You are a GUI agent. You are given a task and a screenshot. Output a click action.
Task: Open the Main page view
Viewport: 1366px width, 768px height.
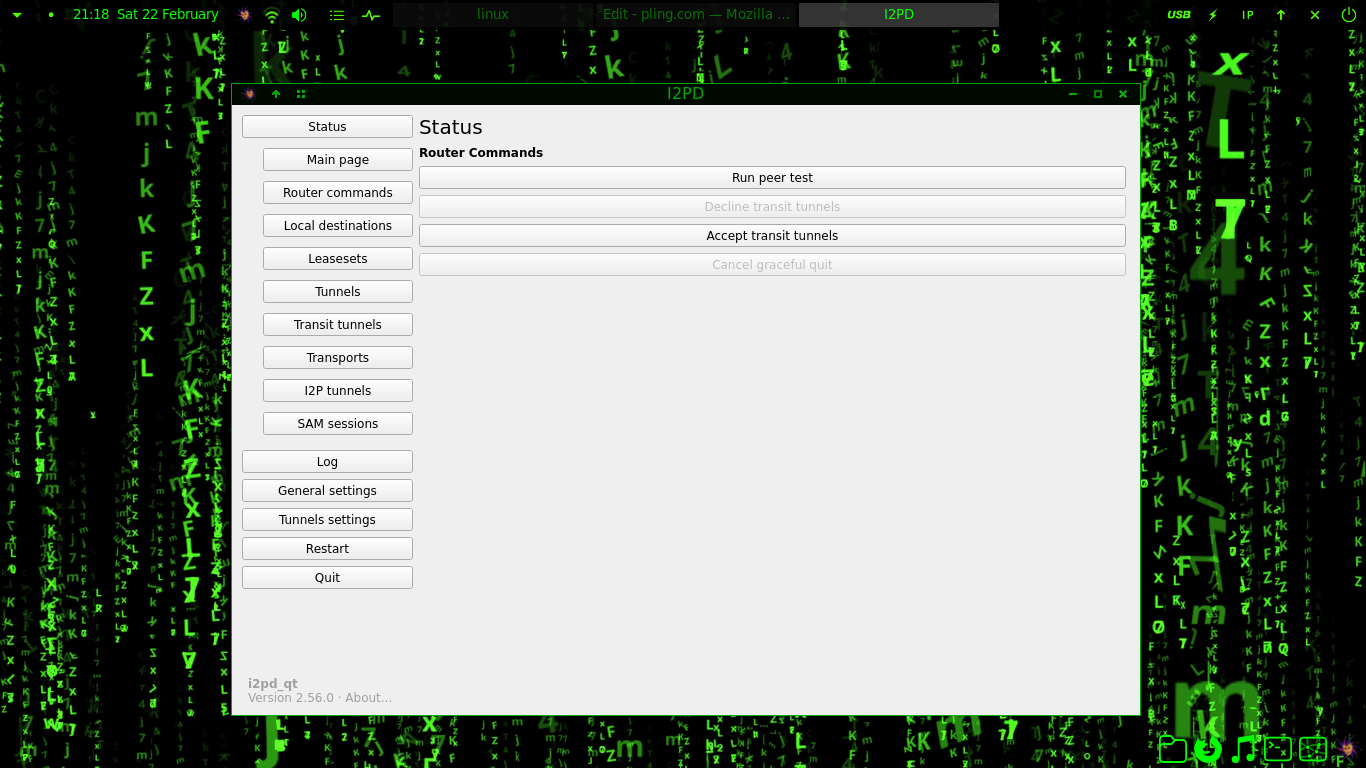click(x=338, y=160)
